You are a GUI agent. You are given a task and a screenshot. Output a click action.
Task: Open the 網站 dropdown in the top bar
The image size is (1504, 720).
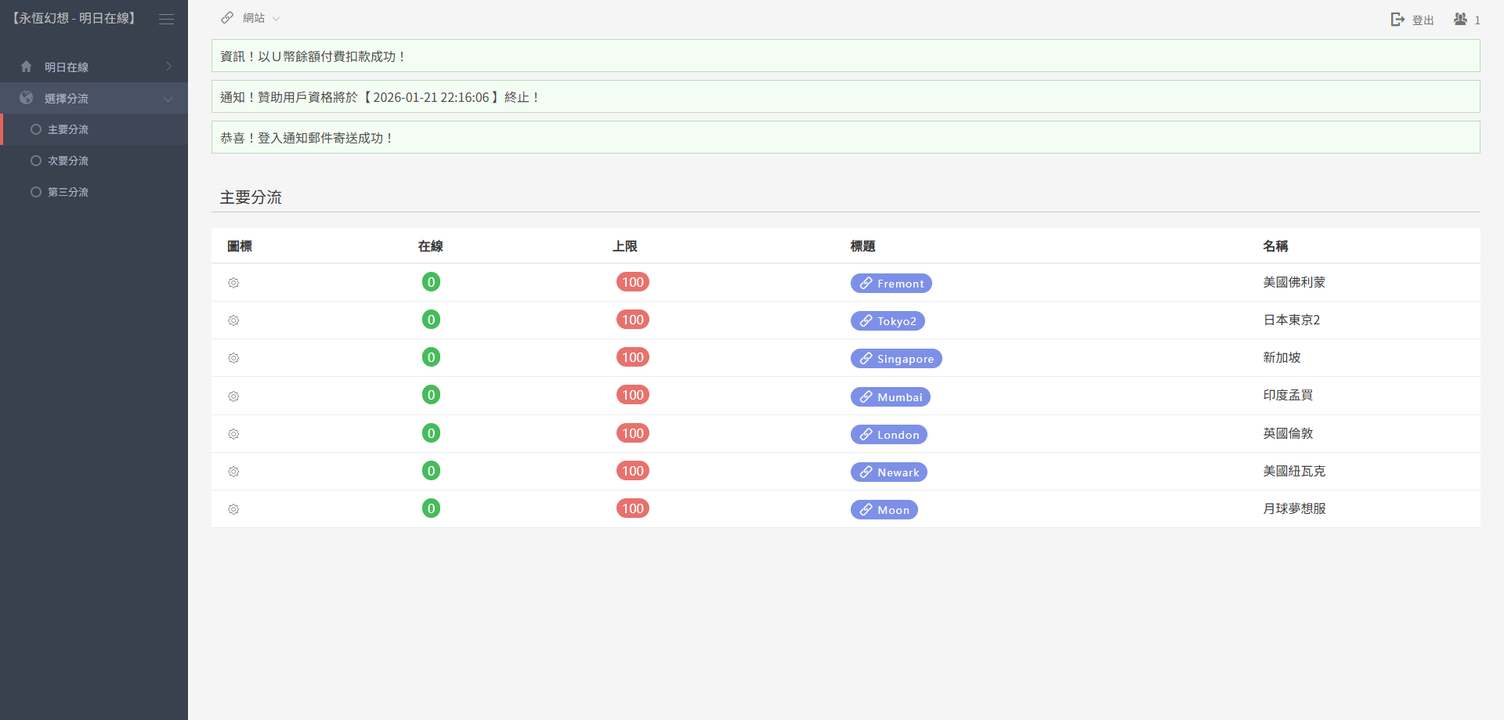tap(251, 18)
